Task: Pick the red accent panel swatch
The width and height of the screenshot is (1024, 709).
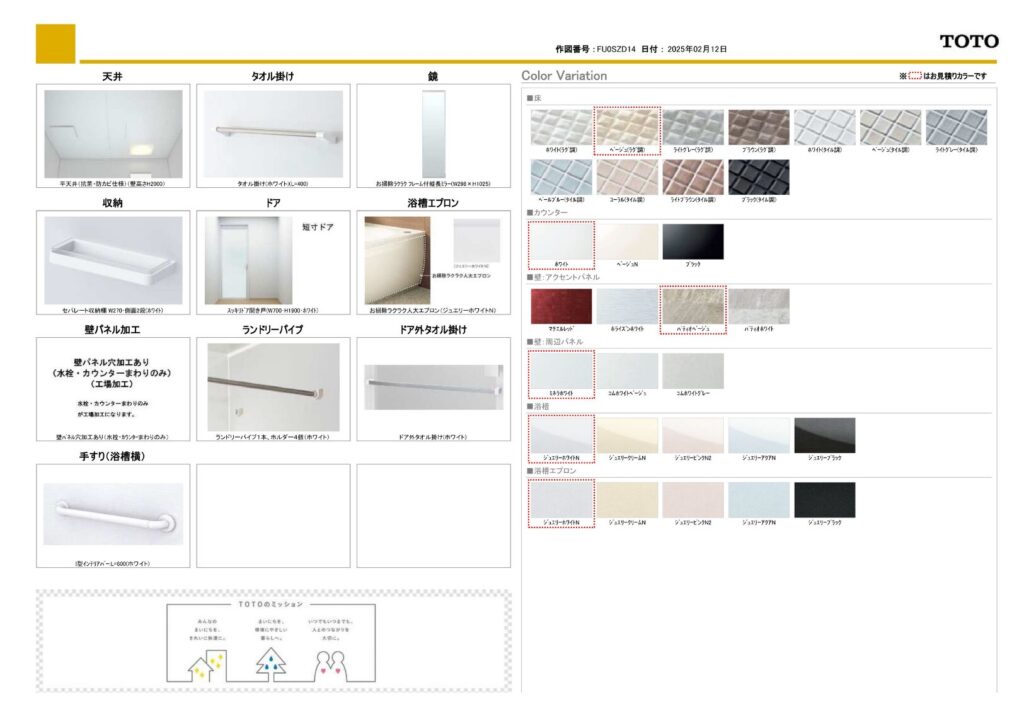Action: tap(560, 306)
